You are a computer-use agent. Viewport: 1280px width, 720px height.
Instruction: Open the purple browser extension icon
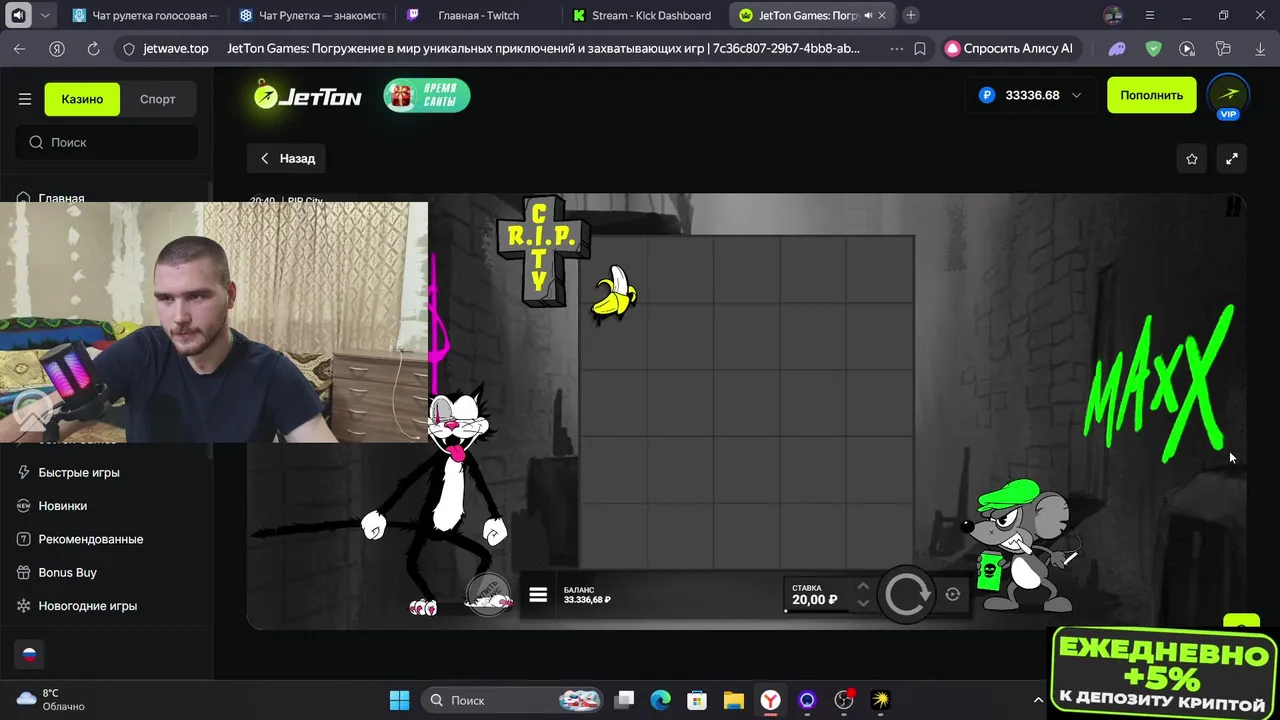(x=1117, y=48)
